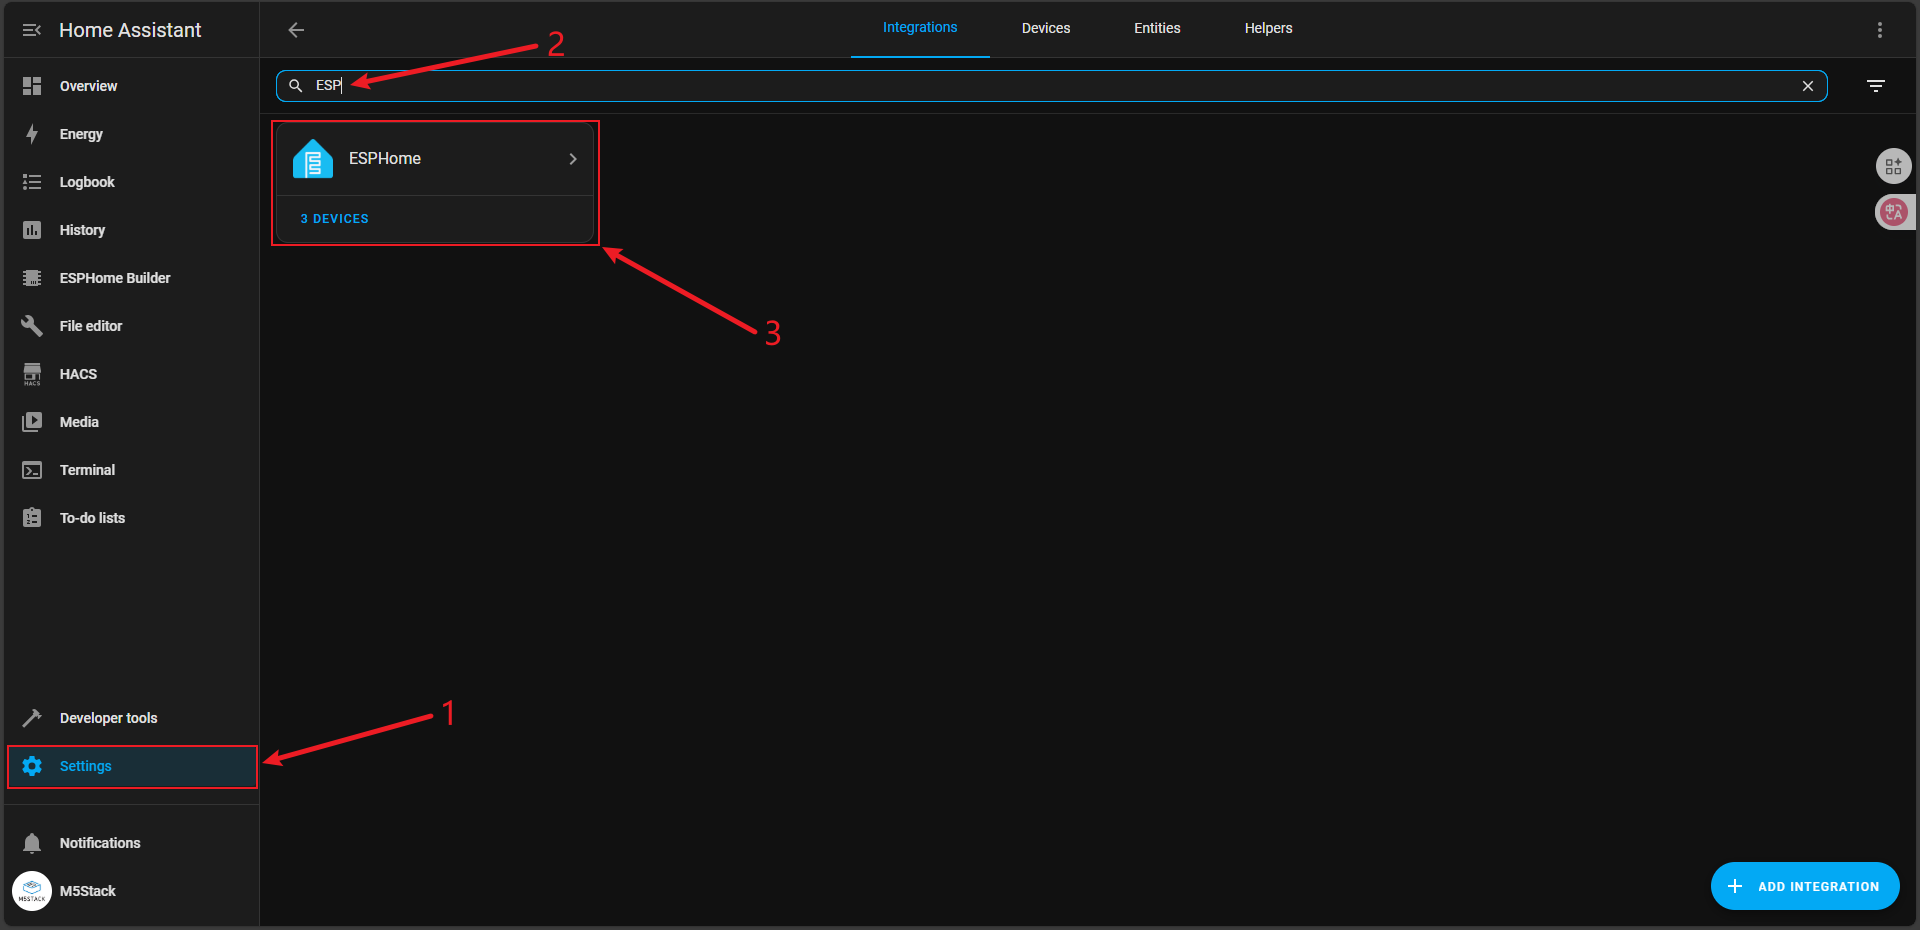Click the Settings gear icon
This screenshot has width=1920, height=930.
pyautogui.click(x=32, y=766)
